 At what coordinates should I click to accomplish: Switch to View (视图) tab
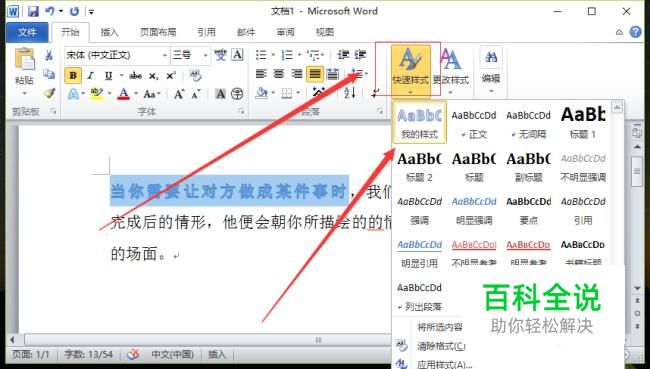pos(325,32)
